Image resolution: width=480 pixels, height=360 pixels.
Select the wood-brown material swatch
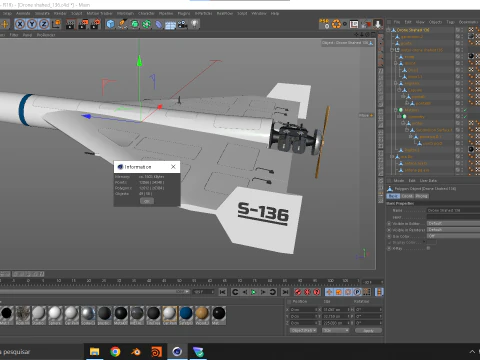coord(202,313)
